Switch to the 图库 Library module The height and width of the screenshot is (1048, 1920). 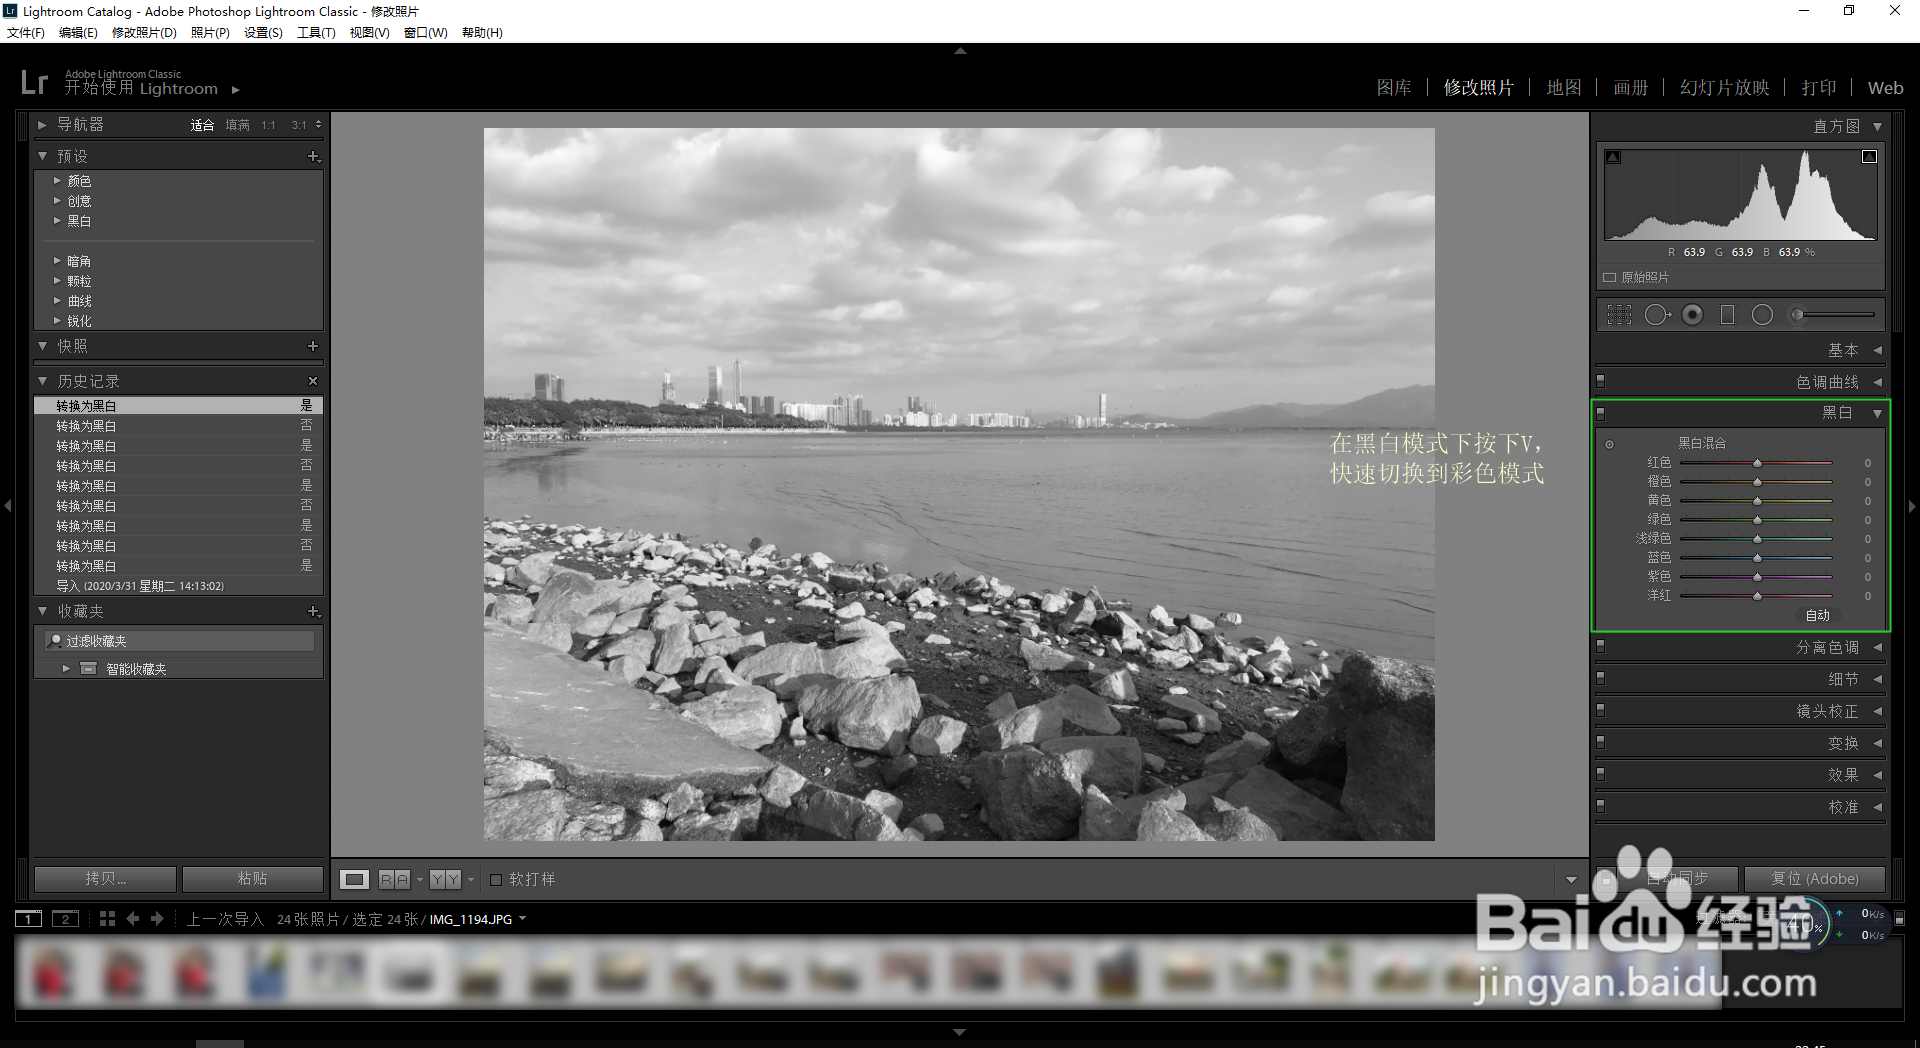tap(1394, 88)
